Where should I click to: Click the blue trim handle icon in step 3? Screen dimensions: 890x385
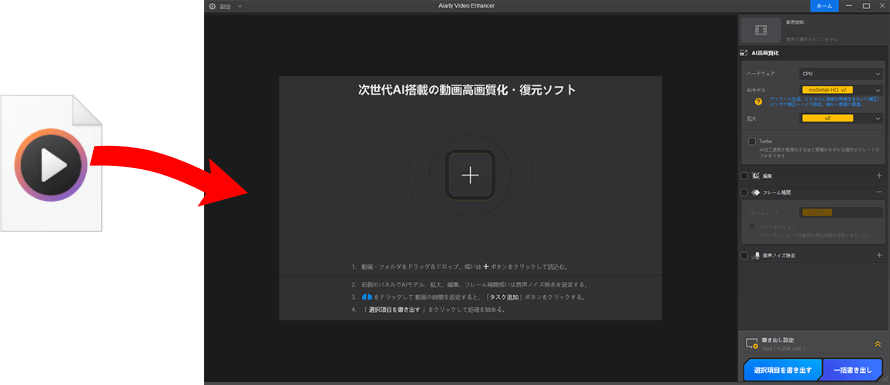click(367, 297)
